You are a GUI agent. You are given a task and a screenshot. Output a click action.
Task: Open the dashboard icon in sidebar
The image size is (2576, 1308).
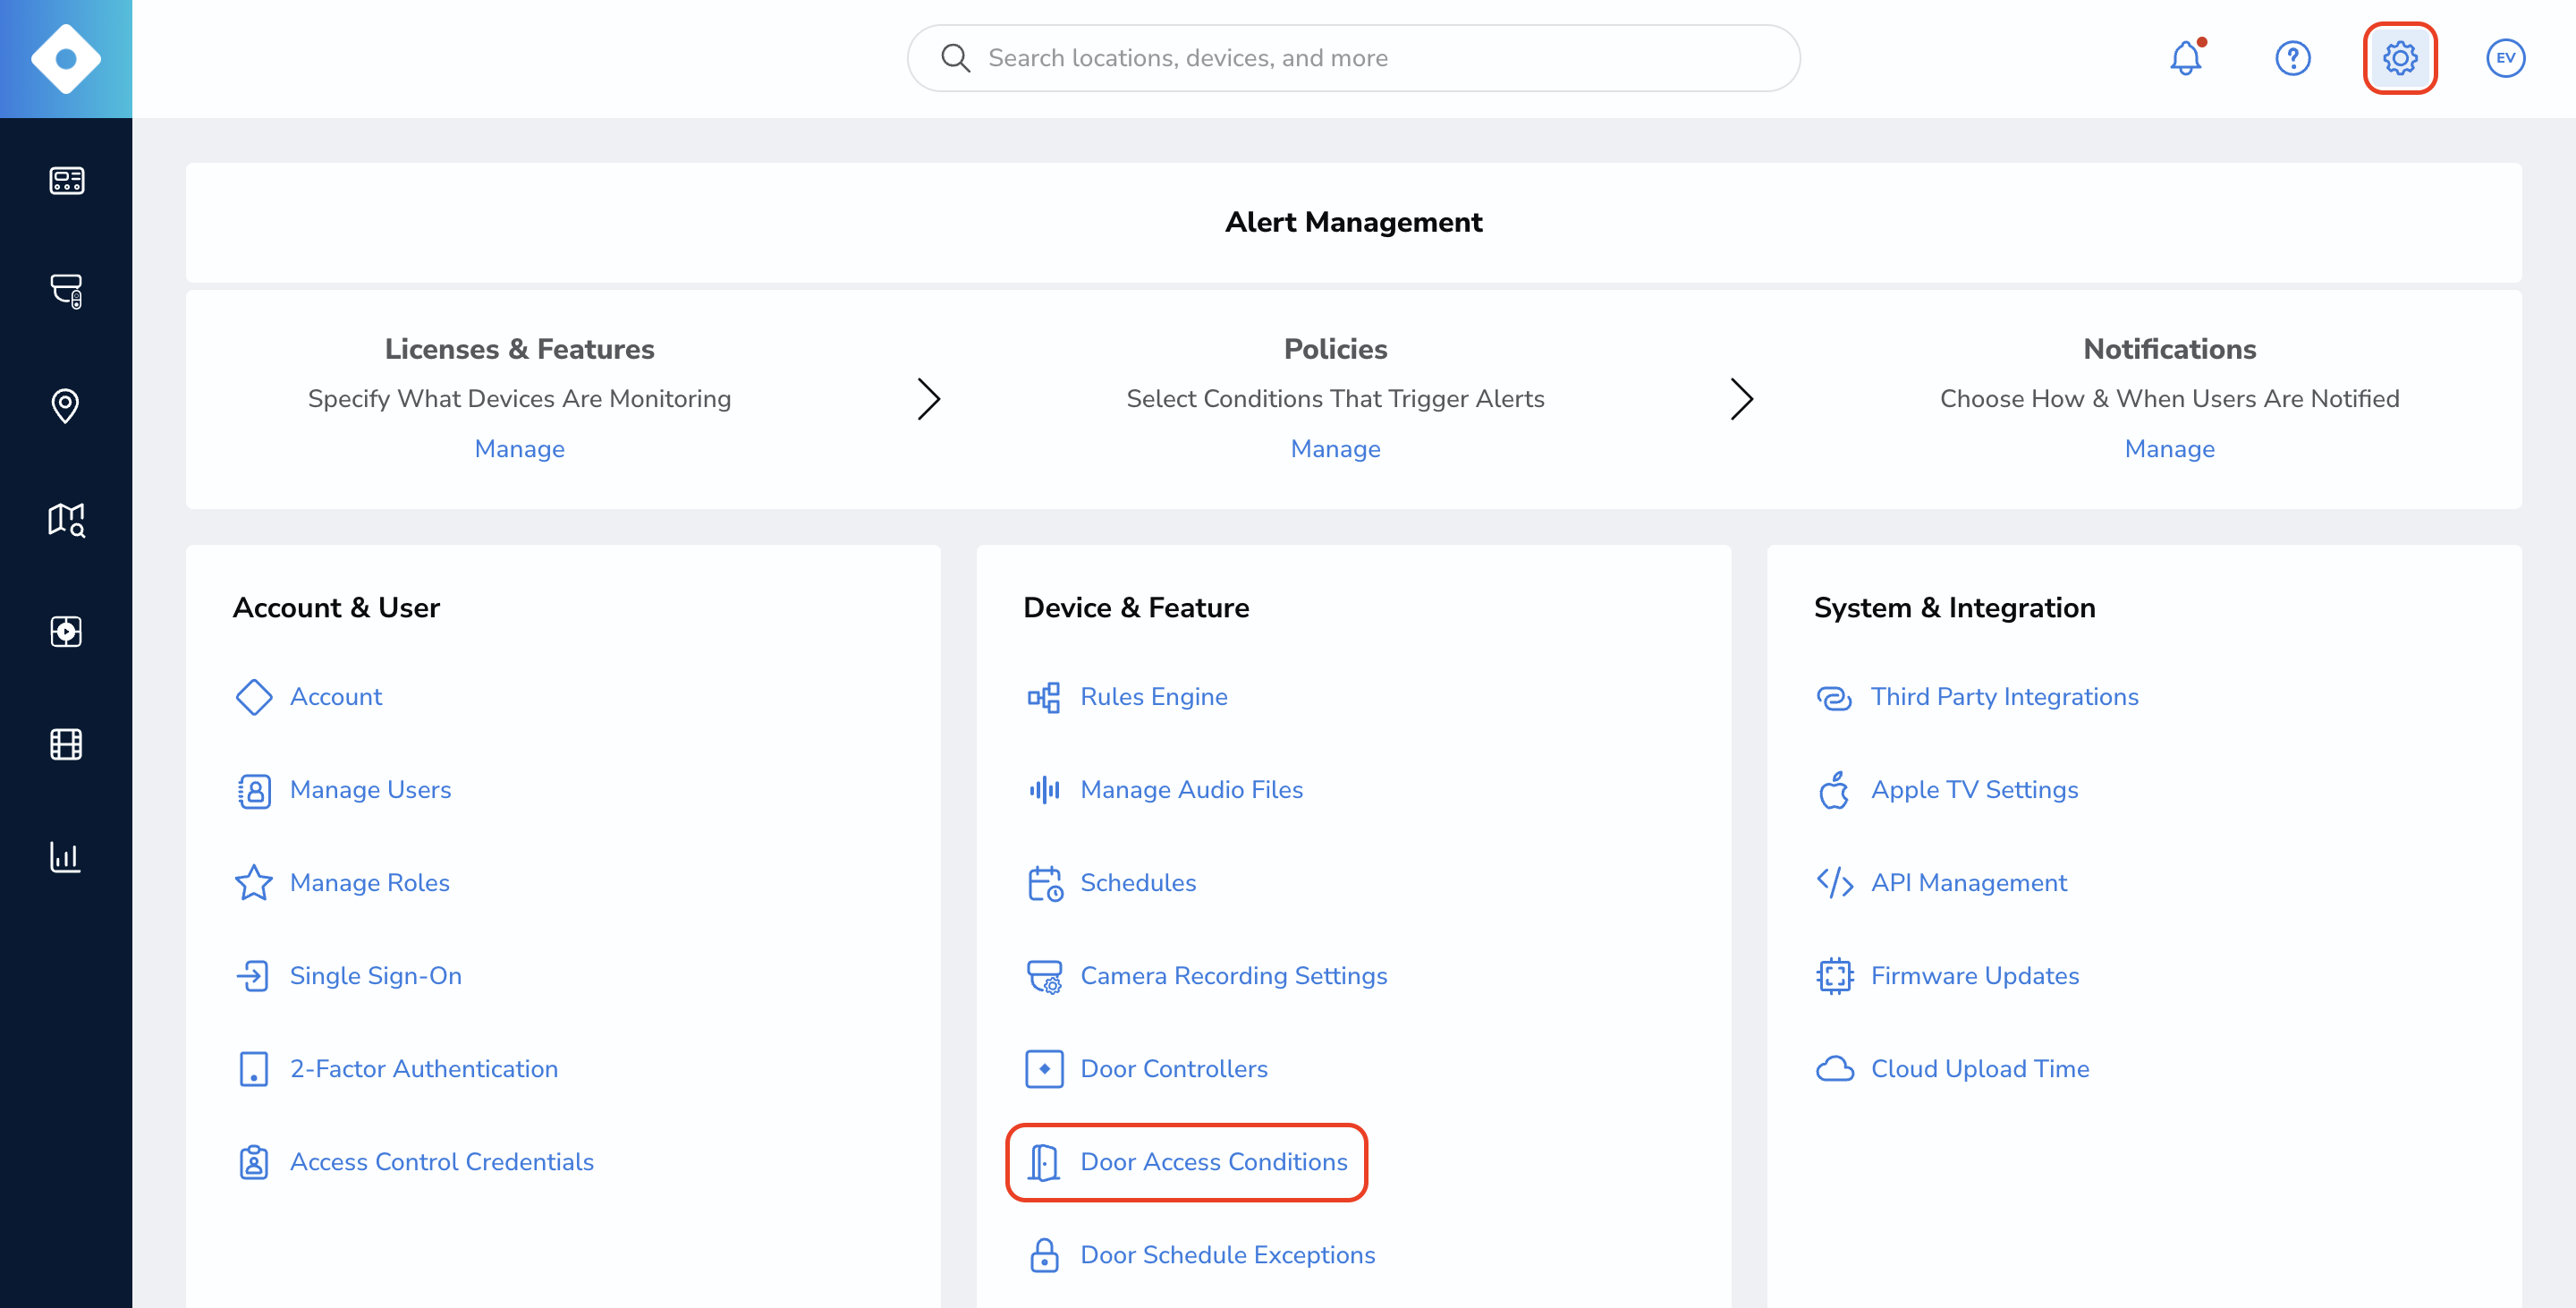(x=66, y=181)
